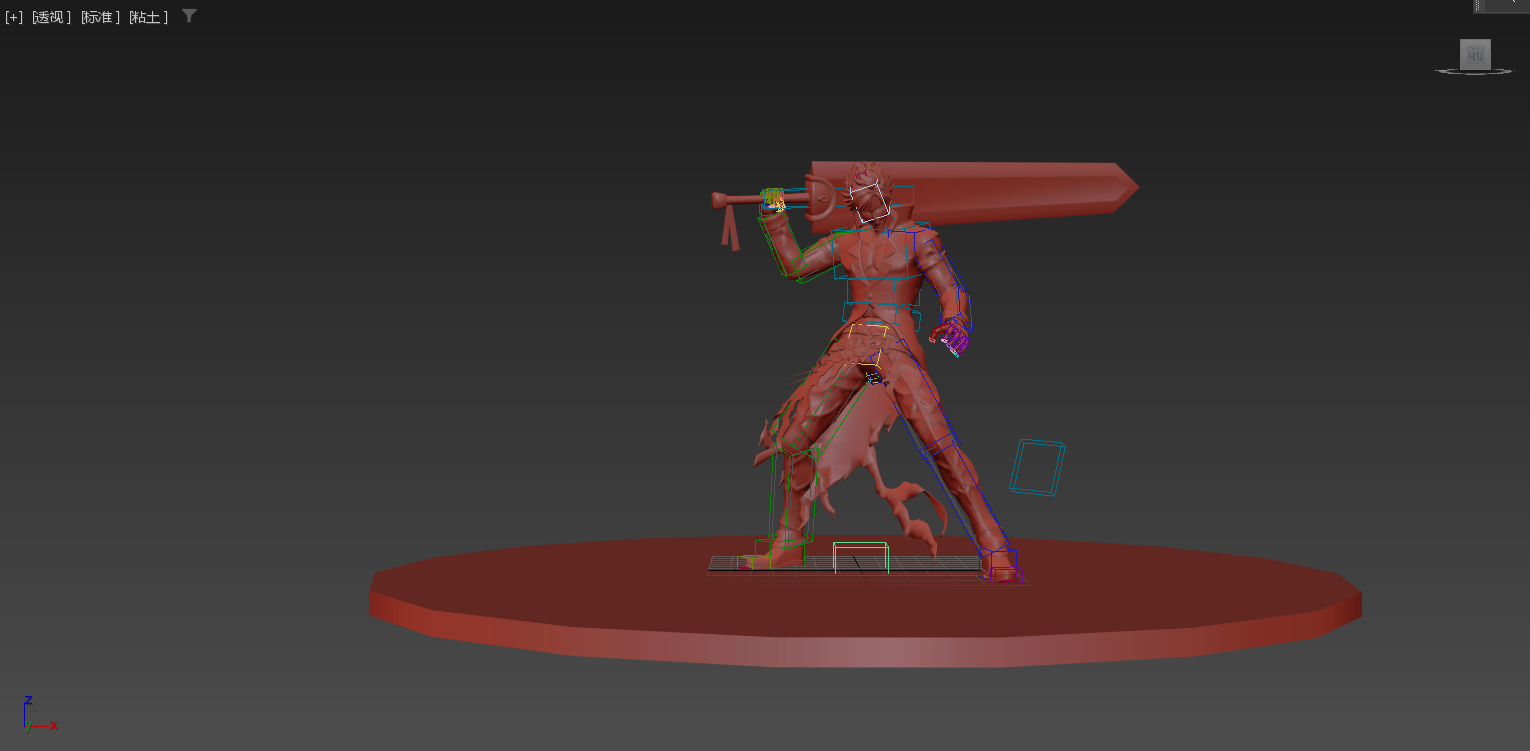The height and width of the screenshot is (751, 1530).
Task: Click the 前 face of the ViewCube
Action: 1475,55
